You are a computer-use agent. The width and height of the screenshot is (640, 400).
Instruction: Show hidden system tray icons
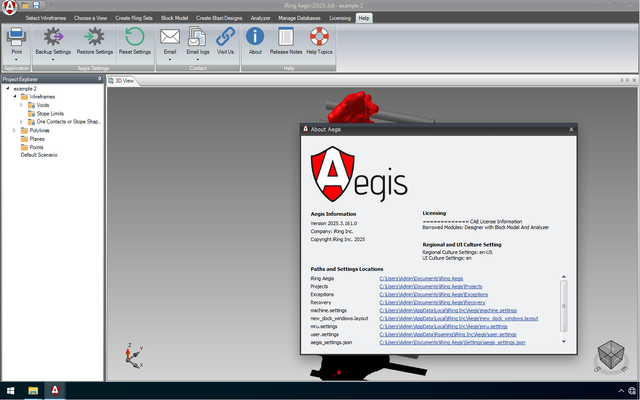pyautogui.click(x=621, y=391)
